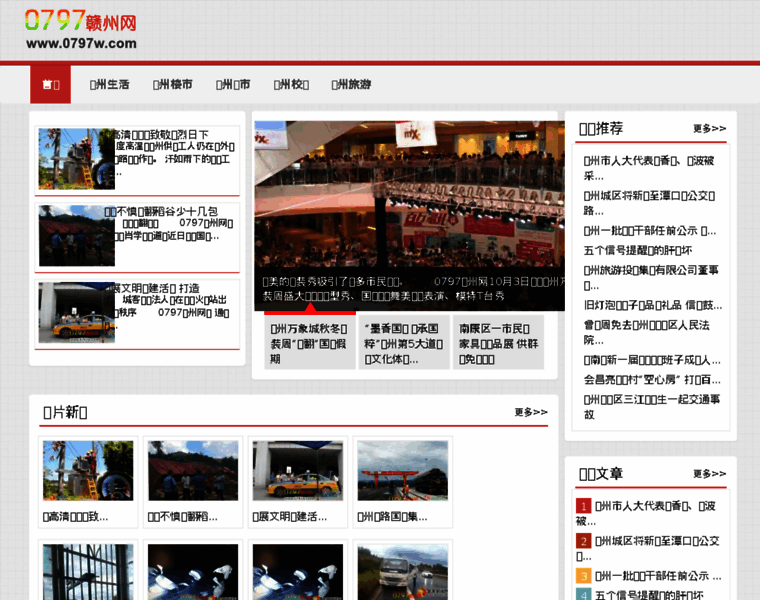Open caption link 不慎 翻稻… under second photo
The image size is (760, 600).
(183, 517)
